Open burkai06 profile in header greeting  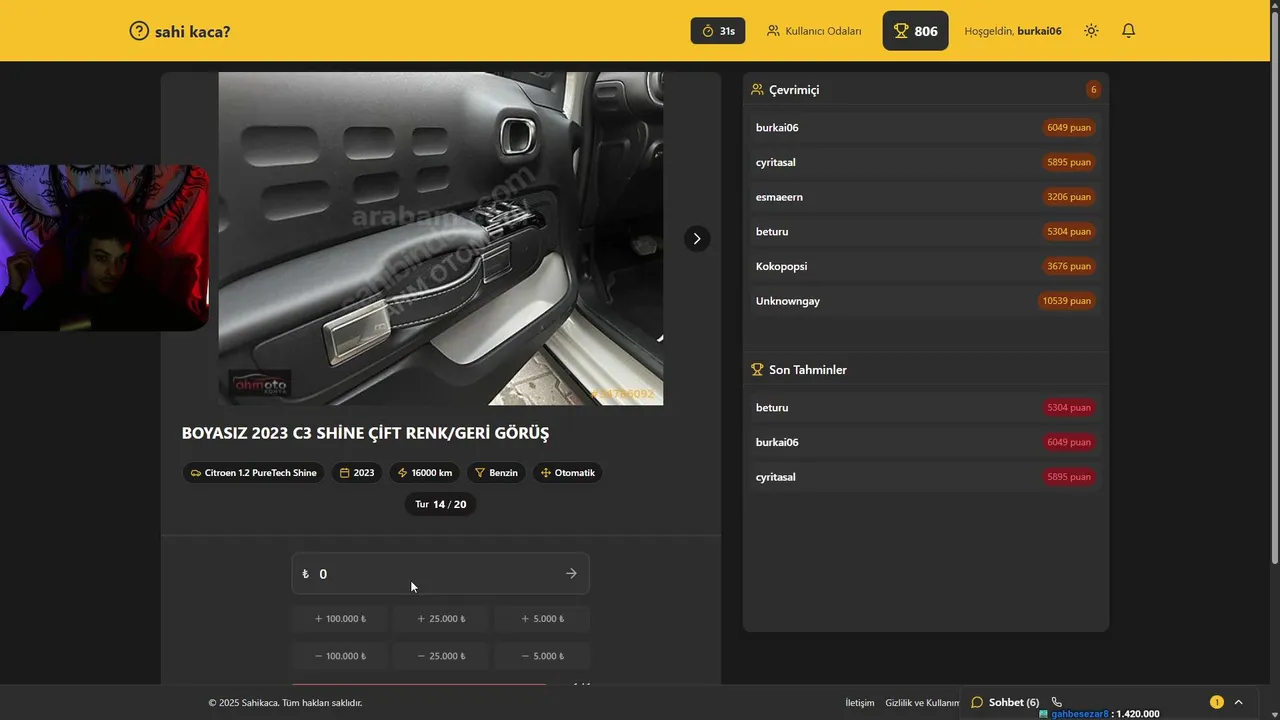point(1039,31)
